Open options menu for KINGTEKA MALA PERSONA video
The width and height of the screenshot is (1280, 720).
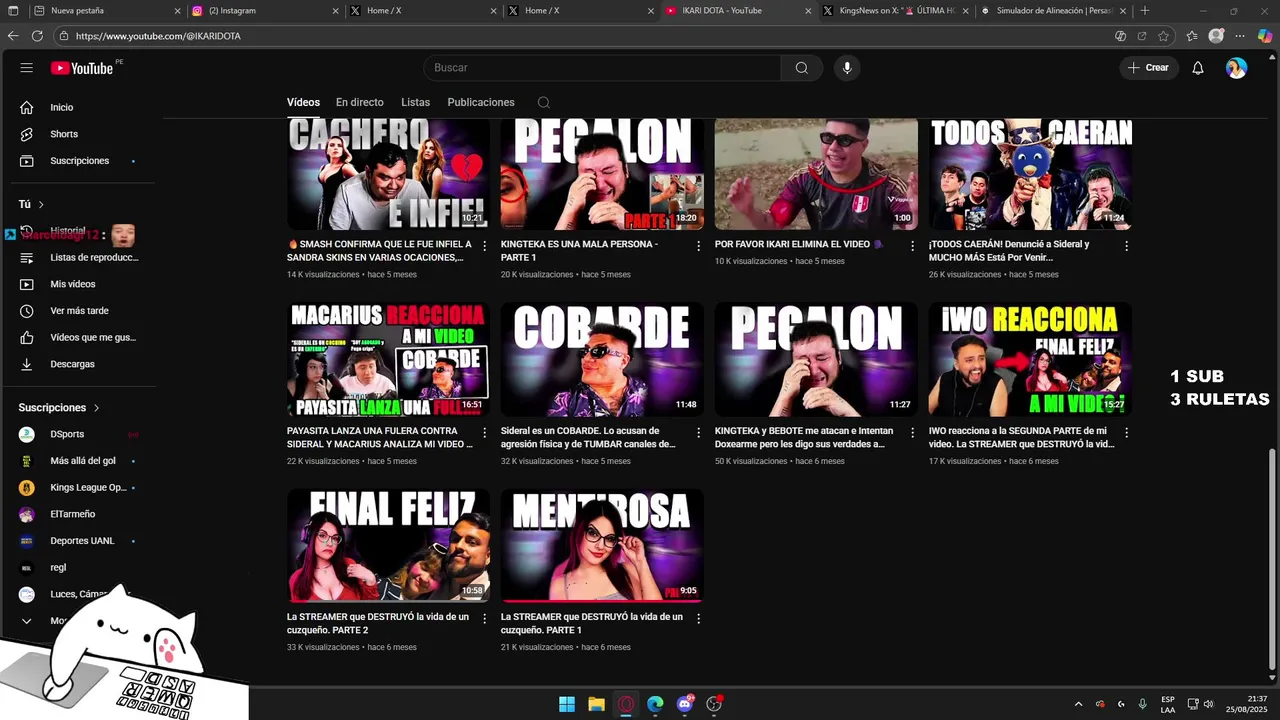(x=698, y=246)
